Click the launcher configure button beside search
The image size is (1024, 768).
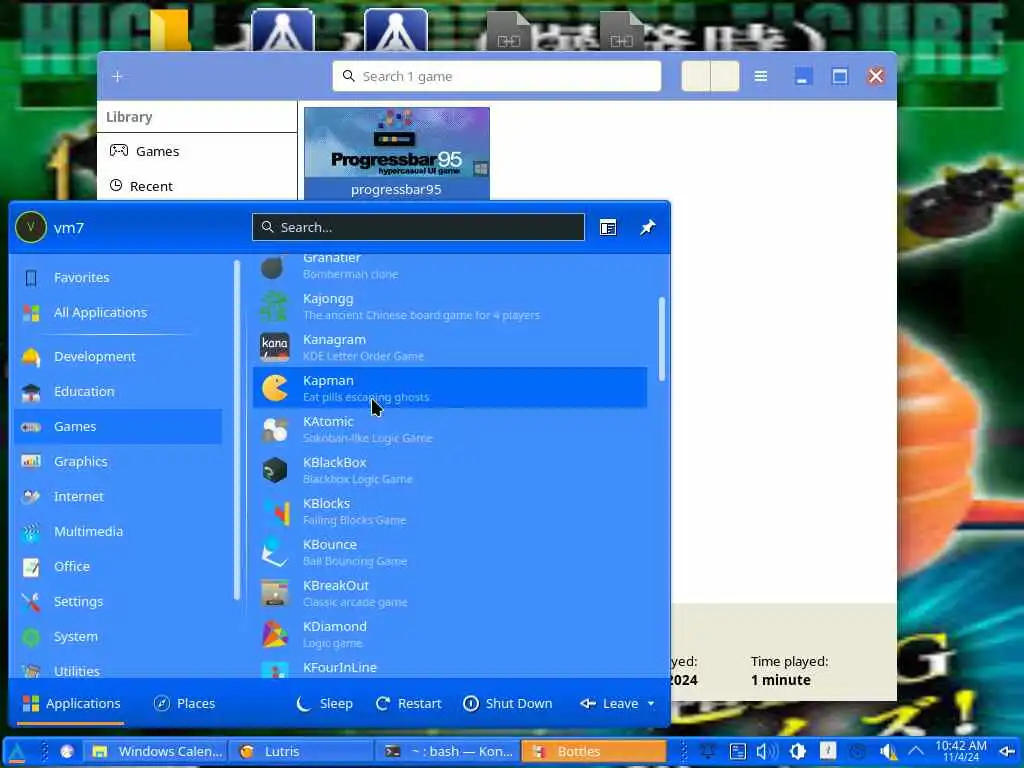click(608, 227)
